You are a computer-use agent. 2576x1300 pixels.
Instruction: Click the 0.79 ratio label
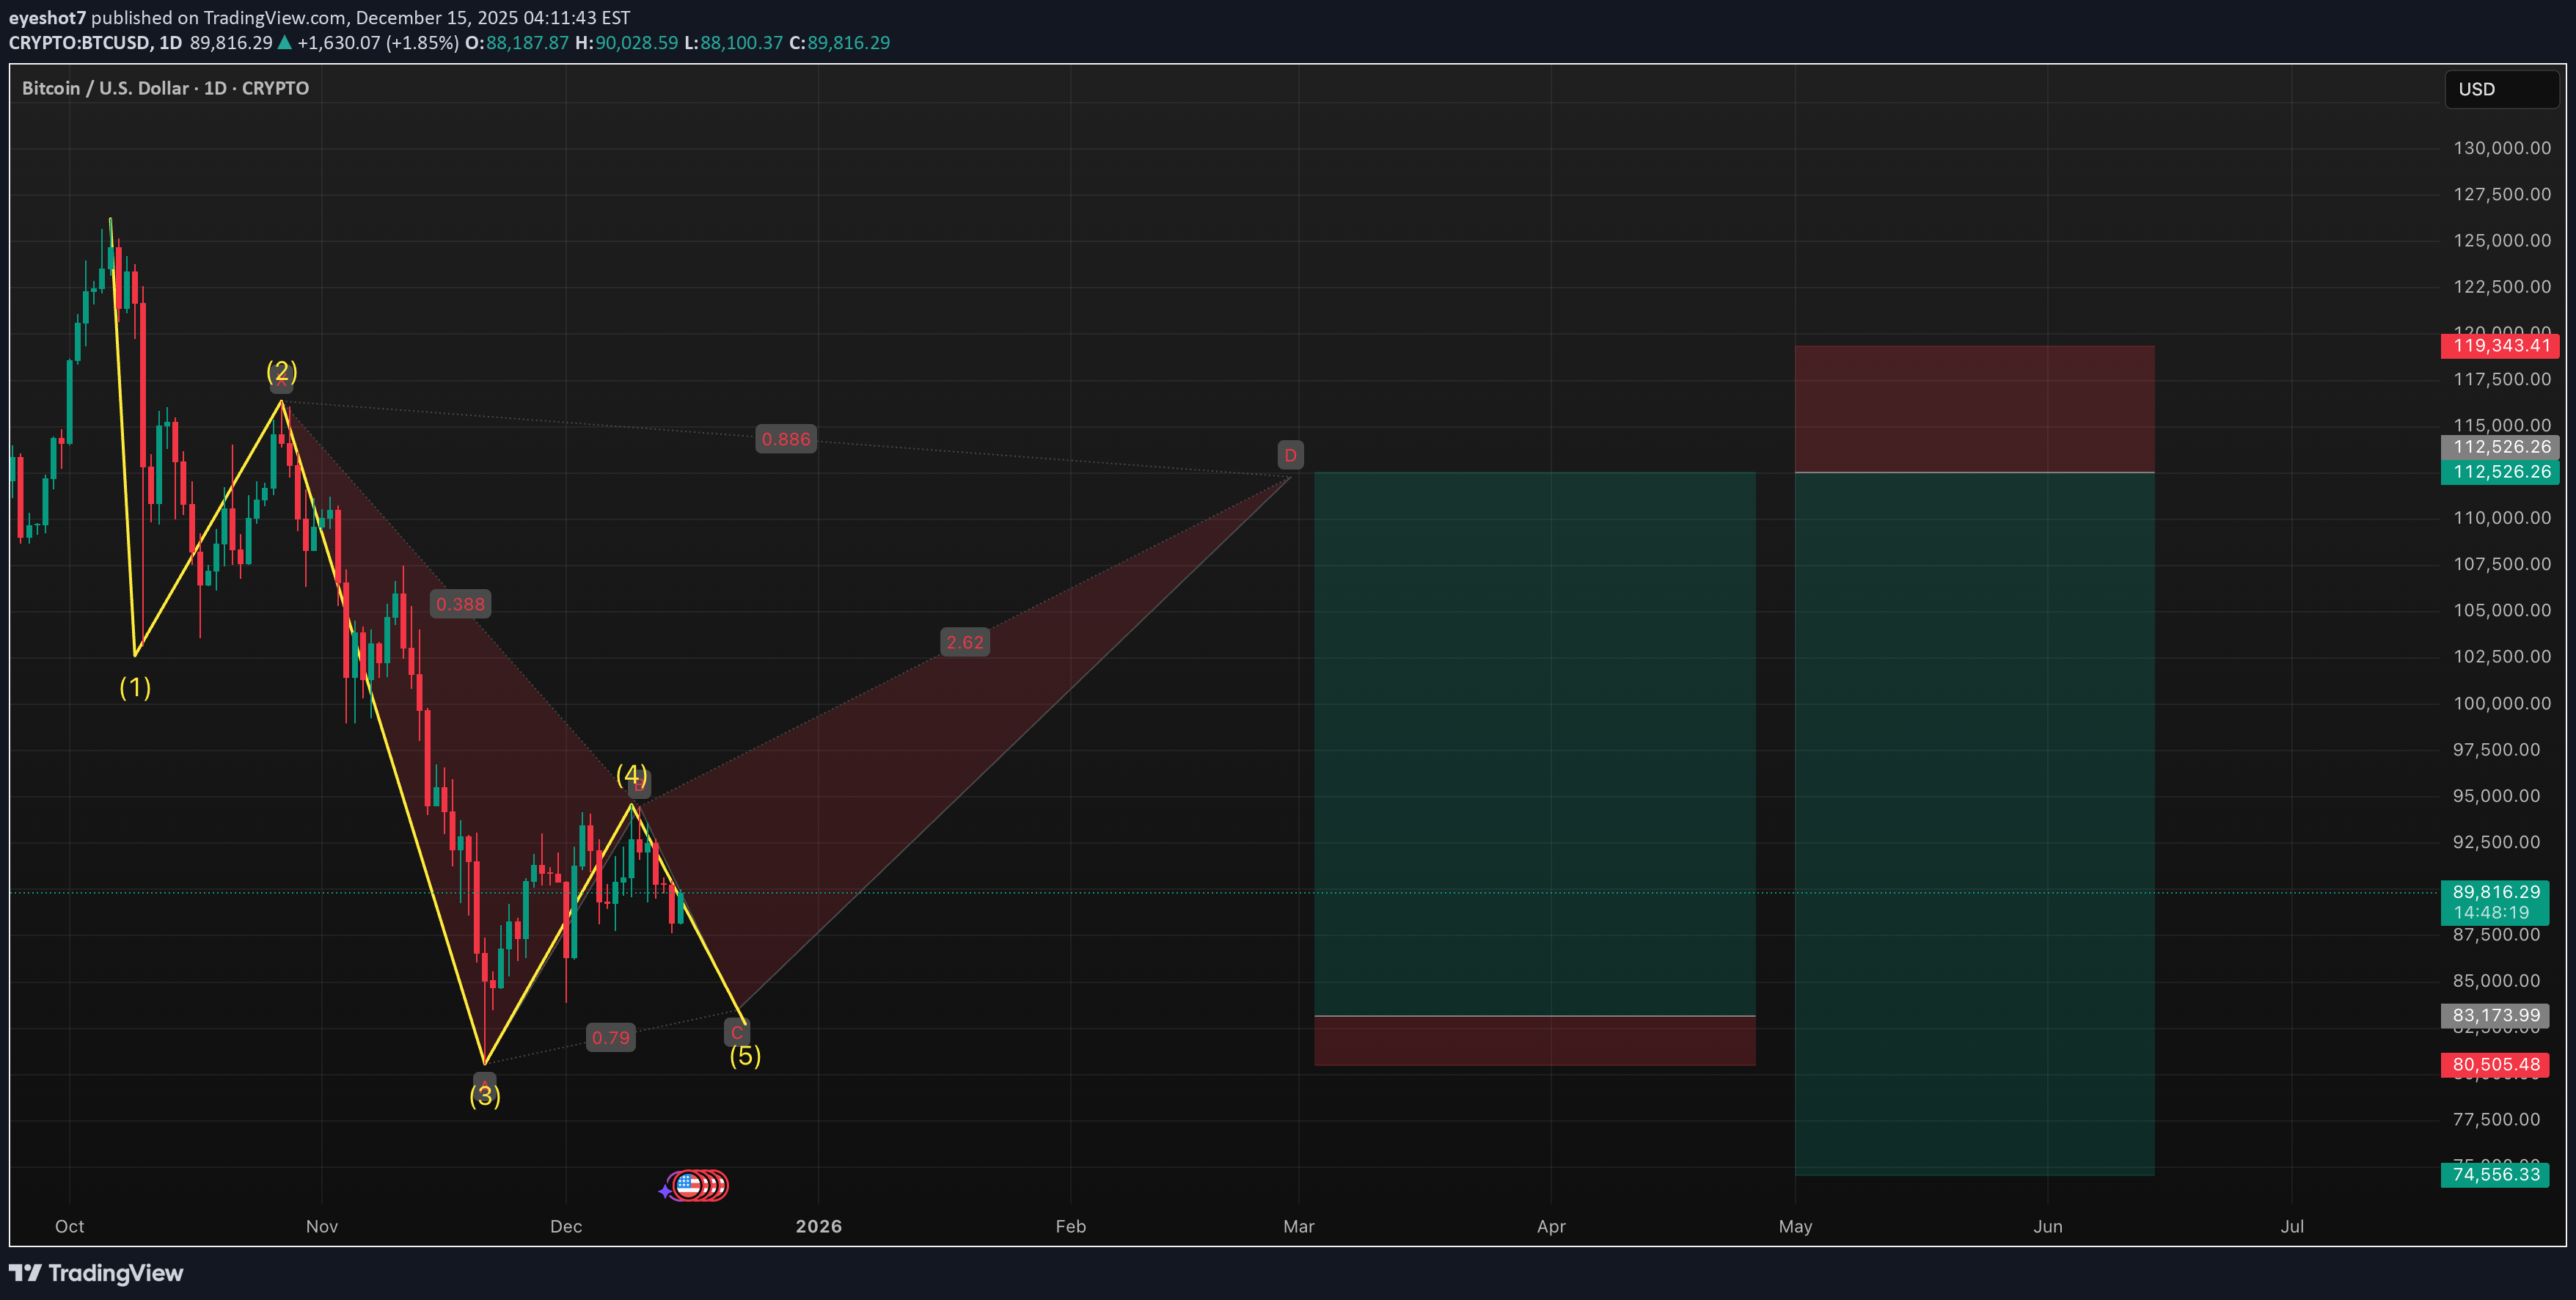click(610, 1037)
